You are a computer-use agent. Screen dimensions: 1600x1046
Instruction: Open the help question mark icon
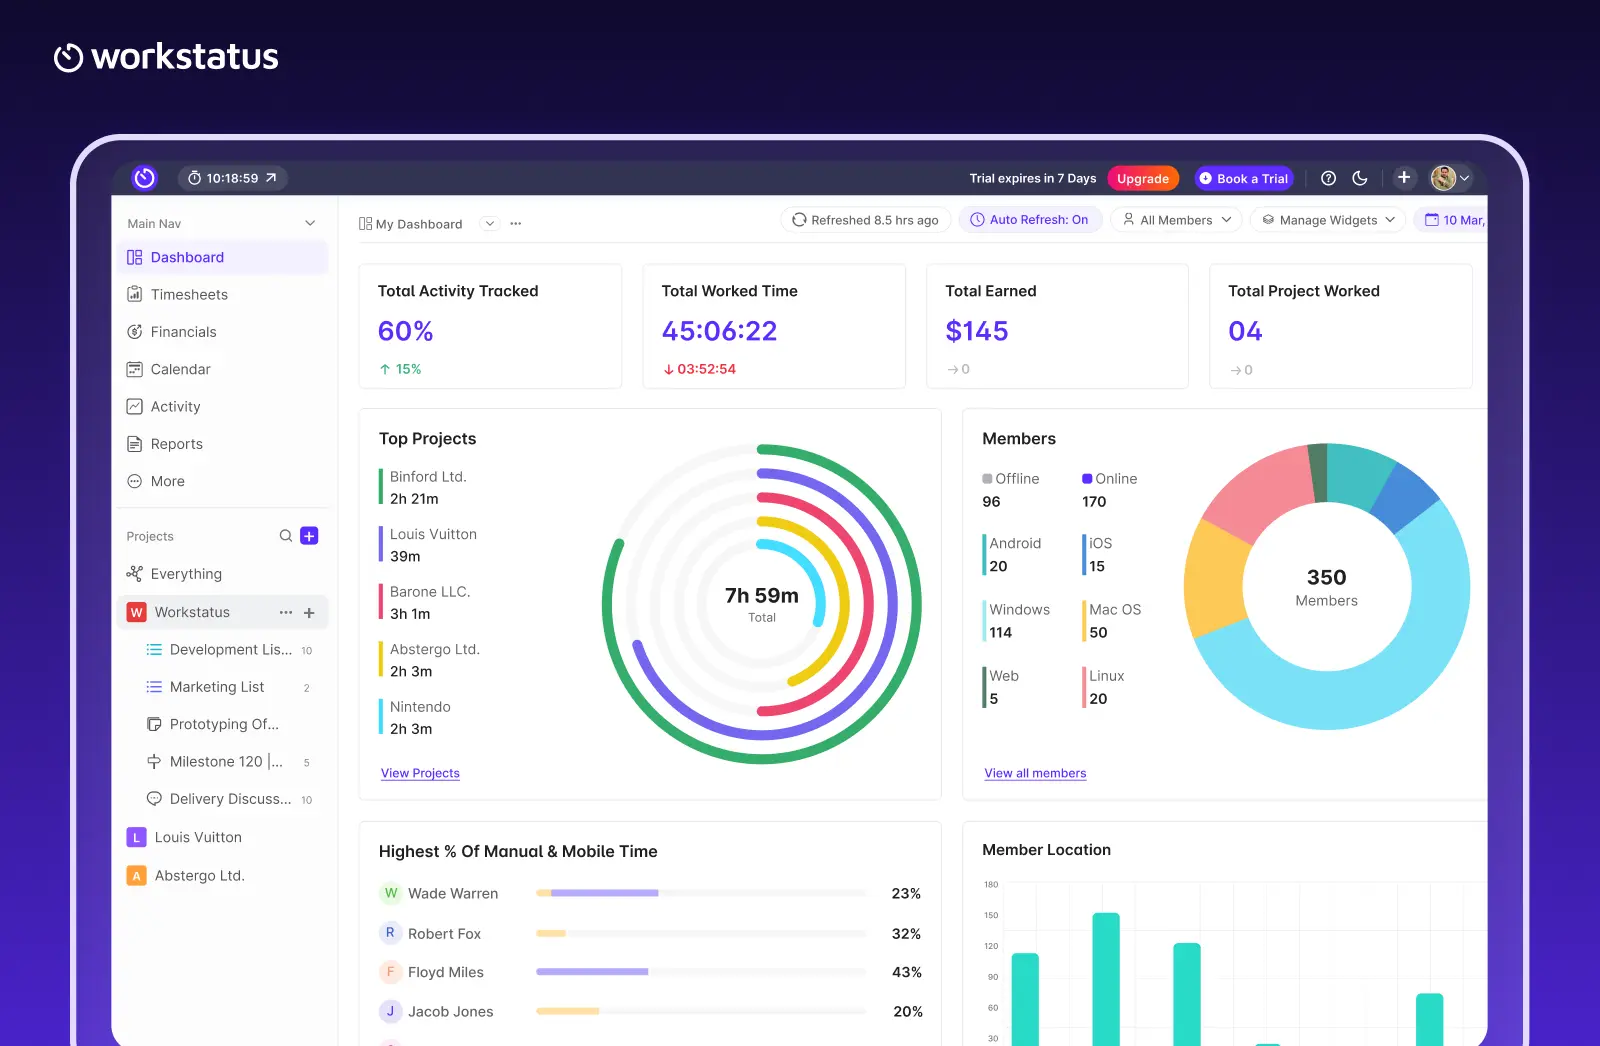[x=1328, y=178]
